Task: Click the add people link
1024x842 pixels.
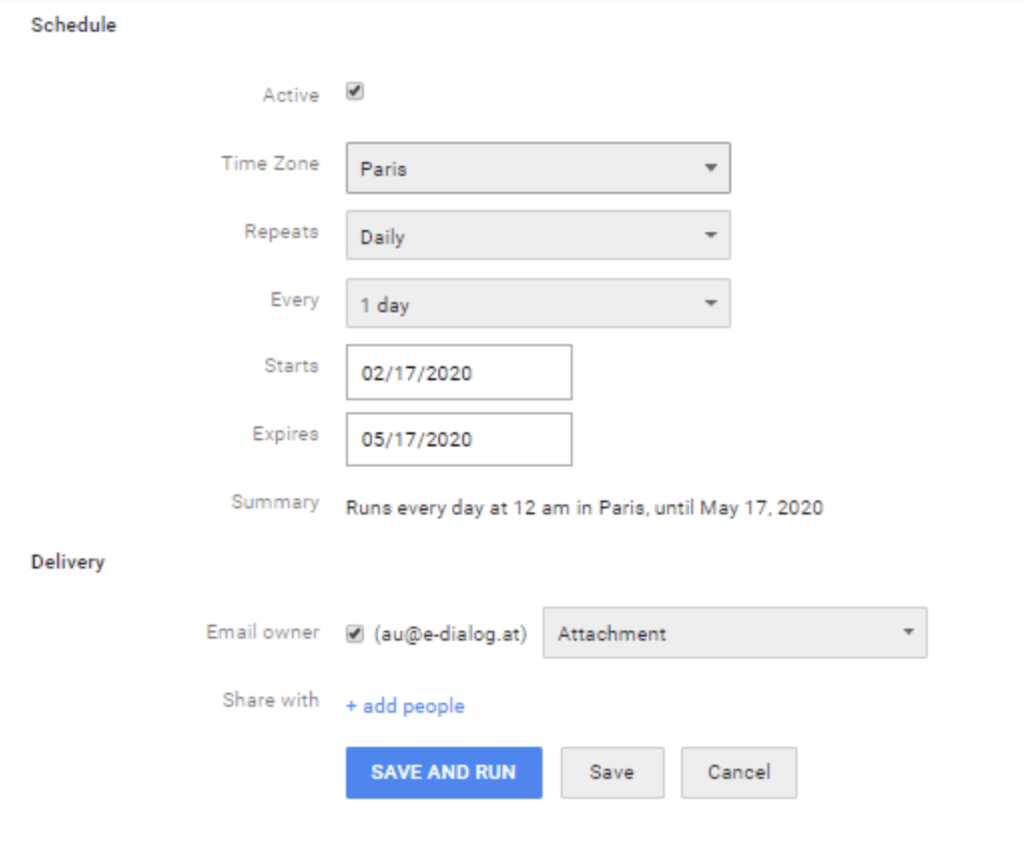Action: (405, 705)
